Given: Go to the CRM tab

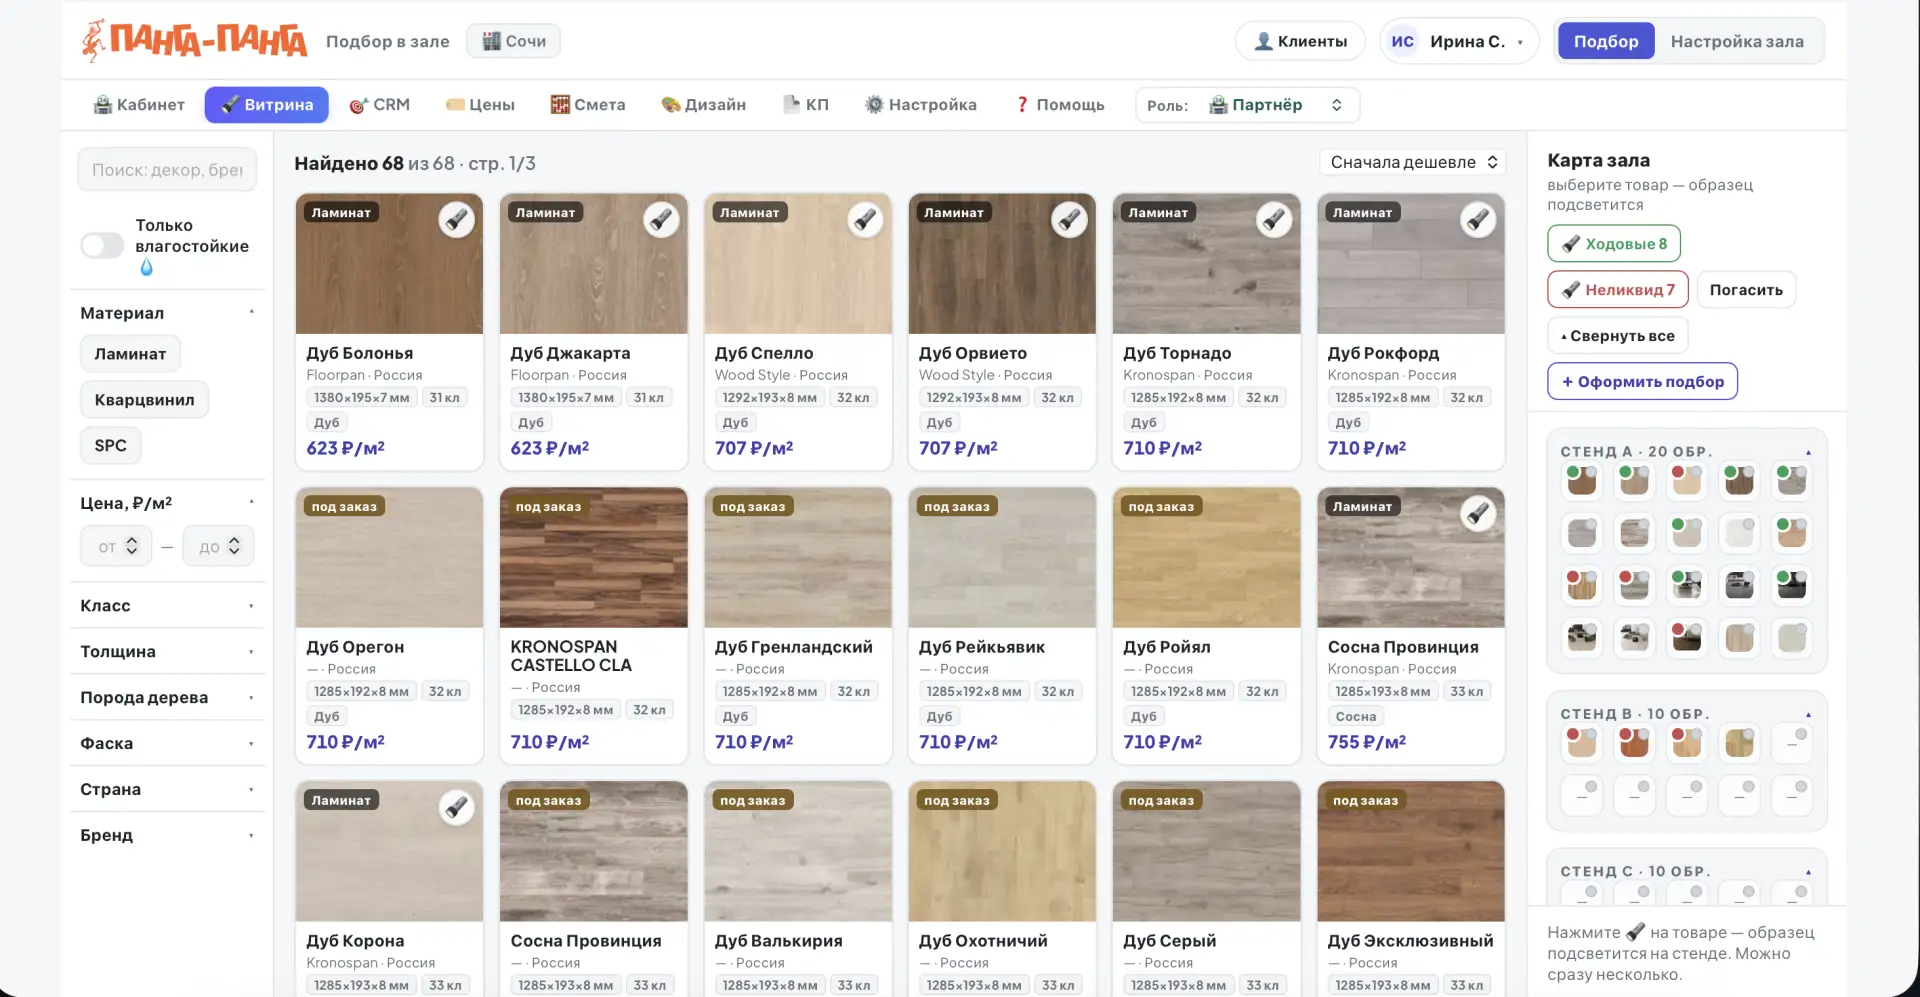Looking at the screenshot, I should pos(380,105).
